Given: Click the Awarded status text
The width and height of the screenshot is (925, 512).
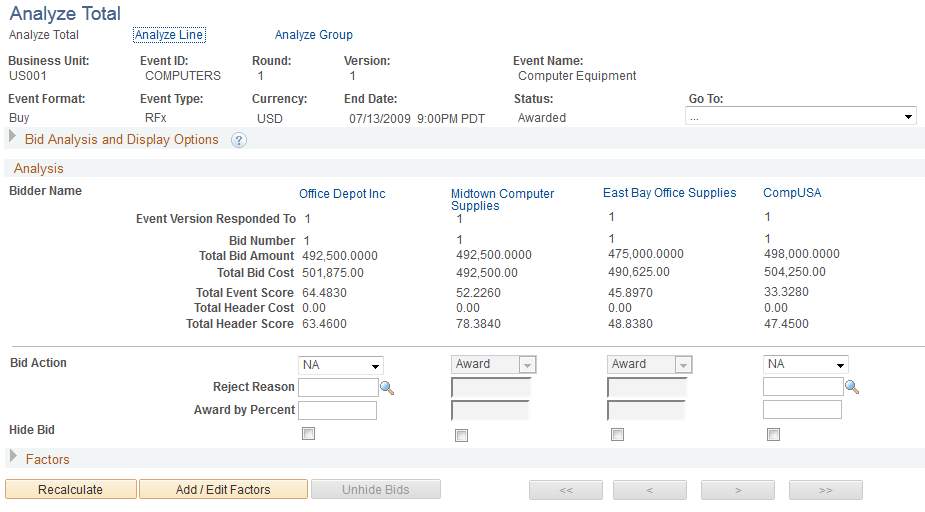Looking at the screenshot, I should click(542, 118).
